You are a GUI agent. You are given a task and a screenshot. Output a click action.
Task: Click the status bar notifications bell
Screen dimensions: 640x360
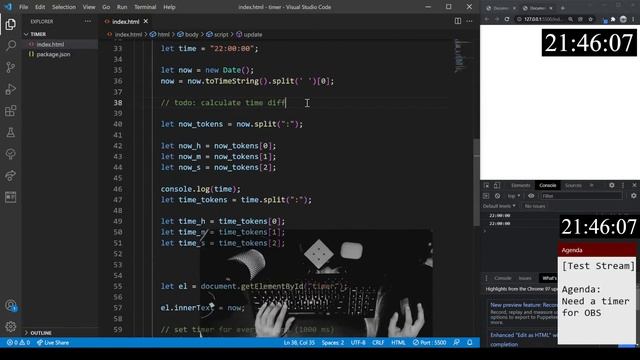coord(470,342)
